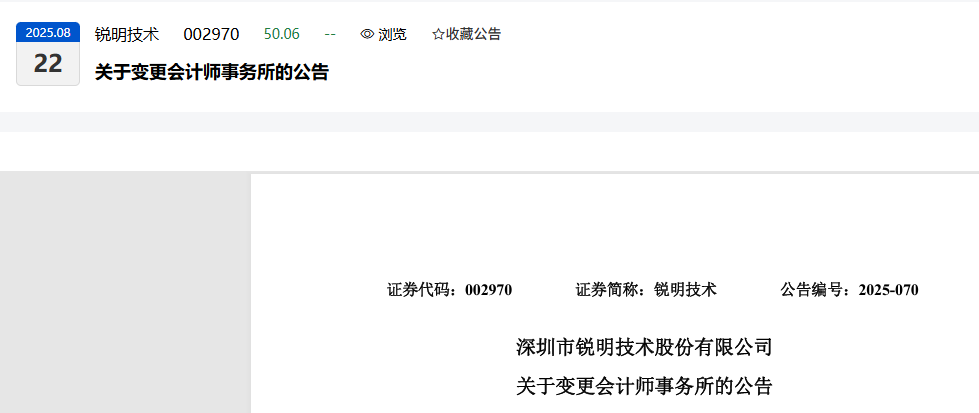This screenshot has width=979, height=413.
Task: Click 证券简称：锐明技术 in the document
Action: tap(646, 290)
